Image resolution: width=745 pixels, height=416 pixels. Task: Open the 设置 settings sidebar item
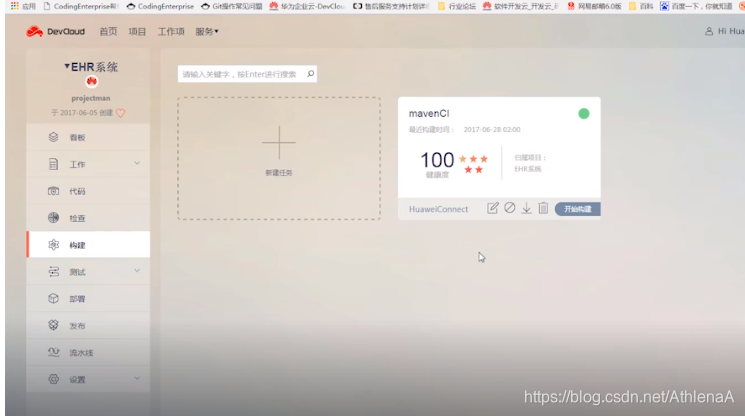coord(88,379)
